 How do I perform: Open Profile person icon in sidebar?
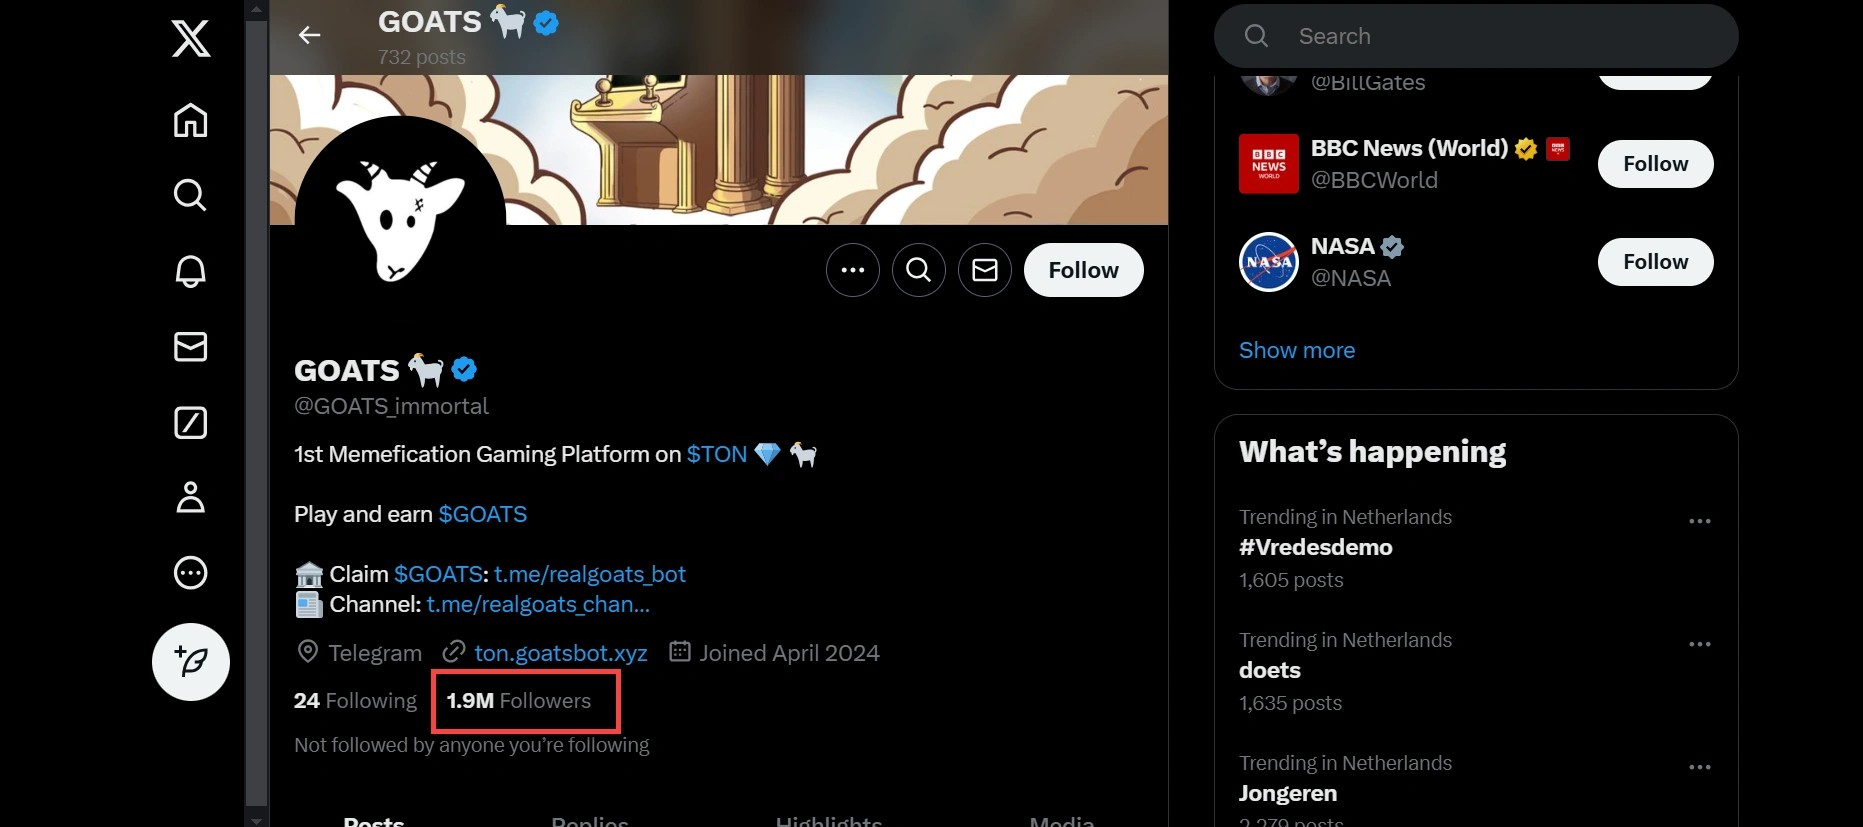pyautogui.click(x=191, y=497)
